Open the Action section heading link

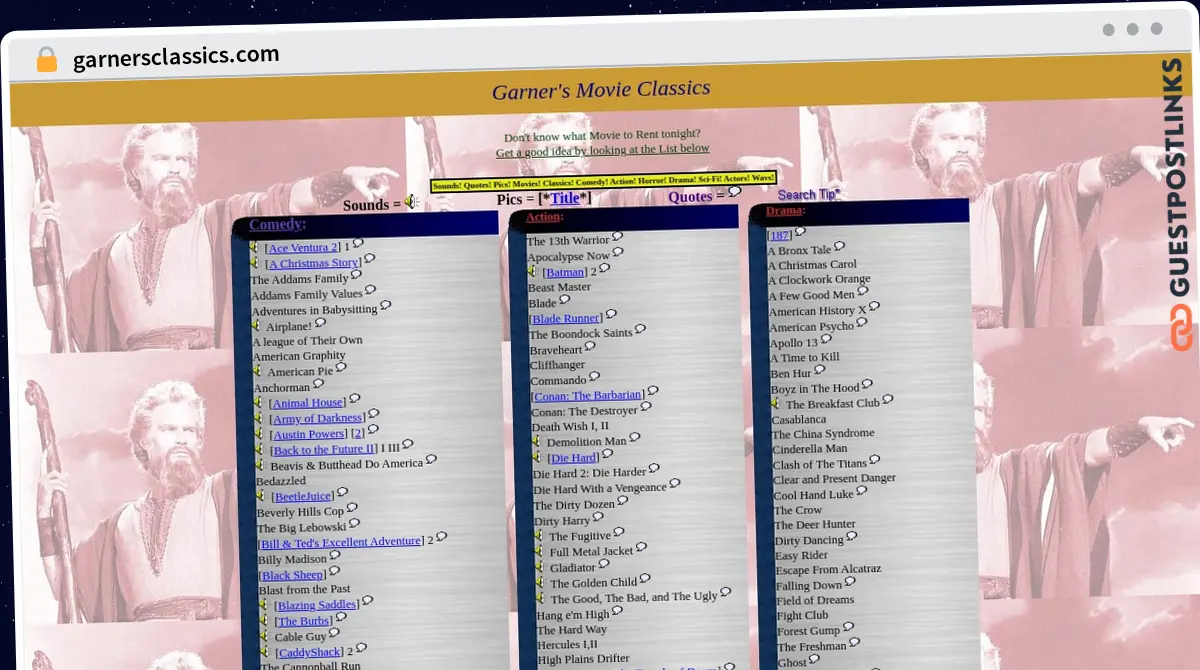click(543, 216)
